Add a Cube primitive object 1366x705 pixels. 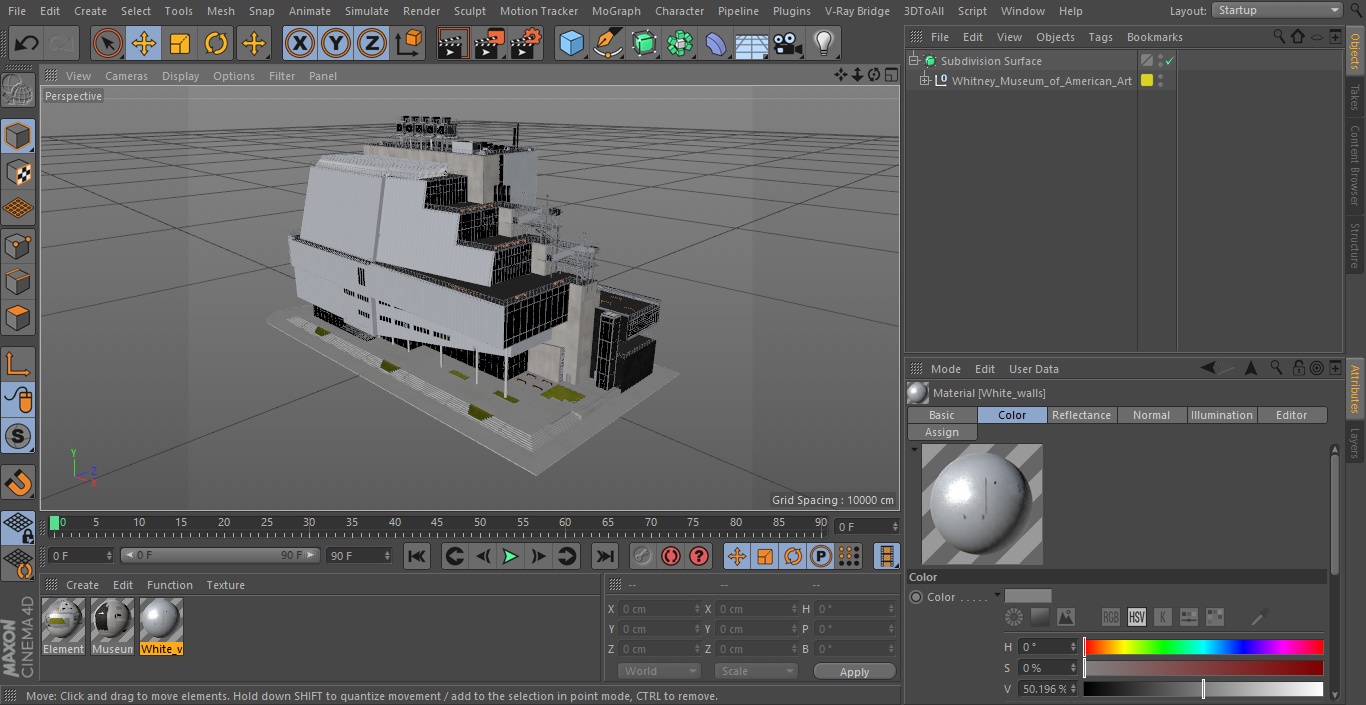571,43
